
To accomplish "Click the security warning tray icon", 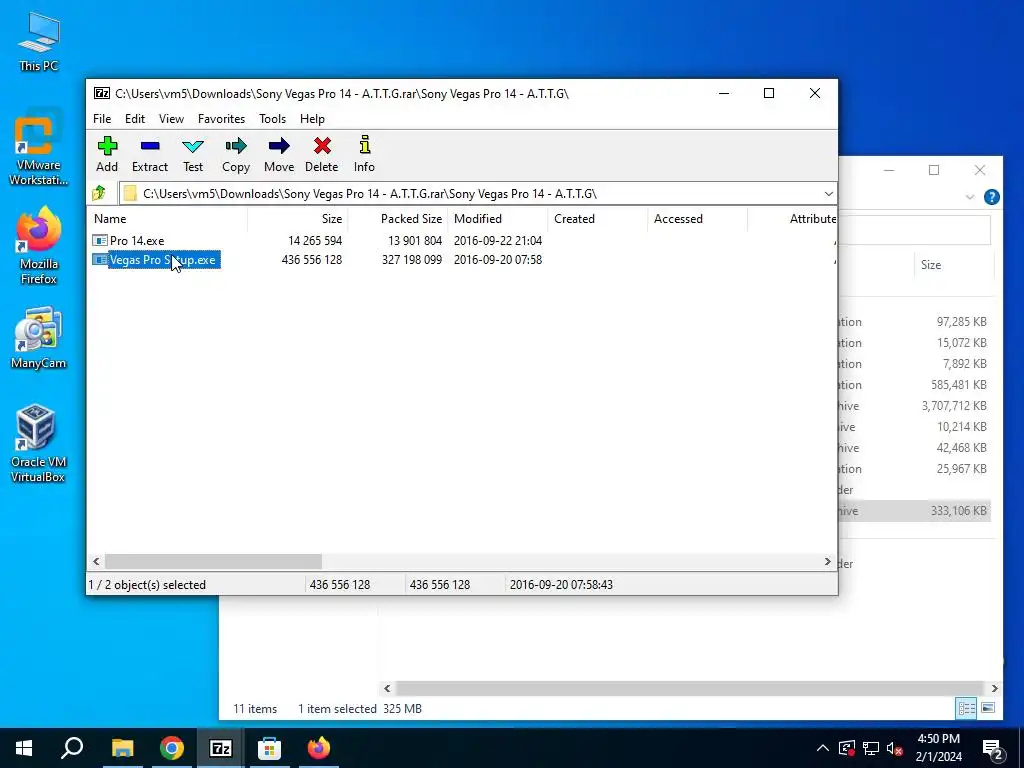I will [x=847, y=748].
